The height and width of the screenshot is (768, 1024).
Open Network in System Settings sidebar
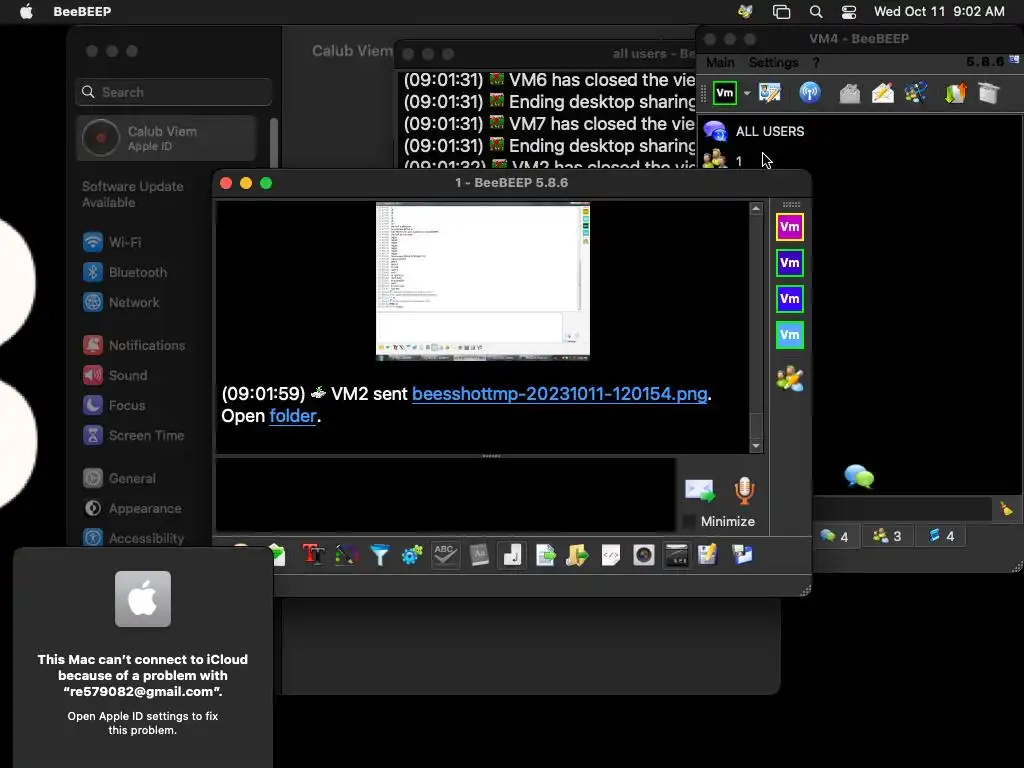click(x=121, y=302)
